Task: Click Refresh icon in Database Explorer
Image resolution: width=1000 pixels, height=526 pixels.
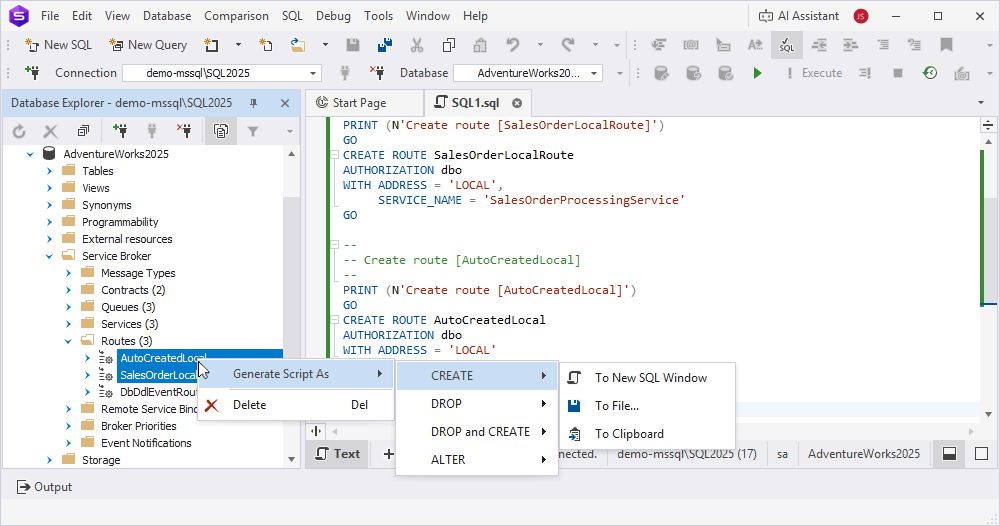Action: coord(19,131)
